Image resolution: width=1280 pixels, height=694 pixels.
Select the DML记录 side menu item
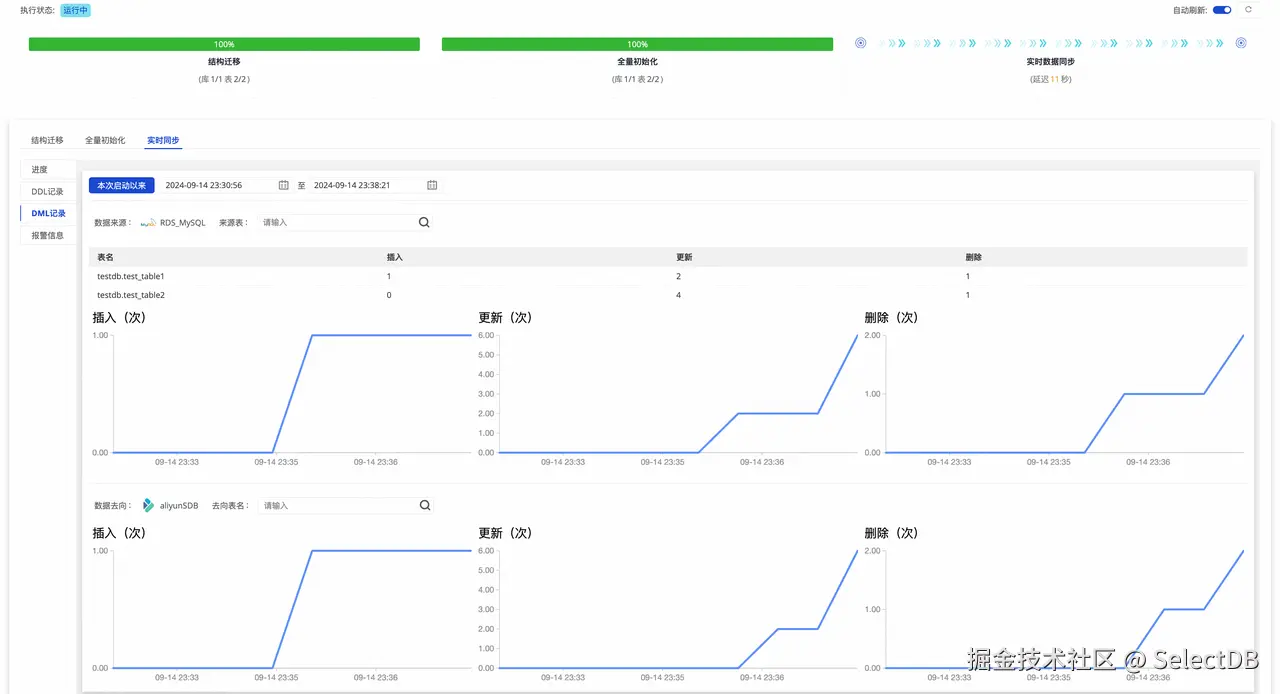(x=48, y=214)
